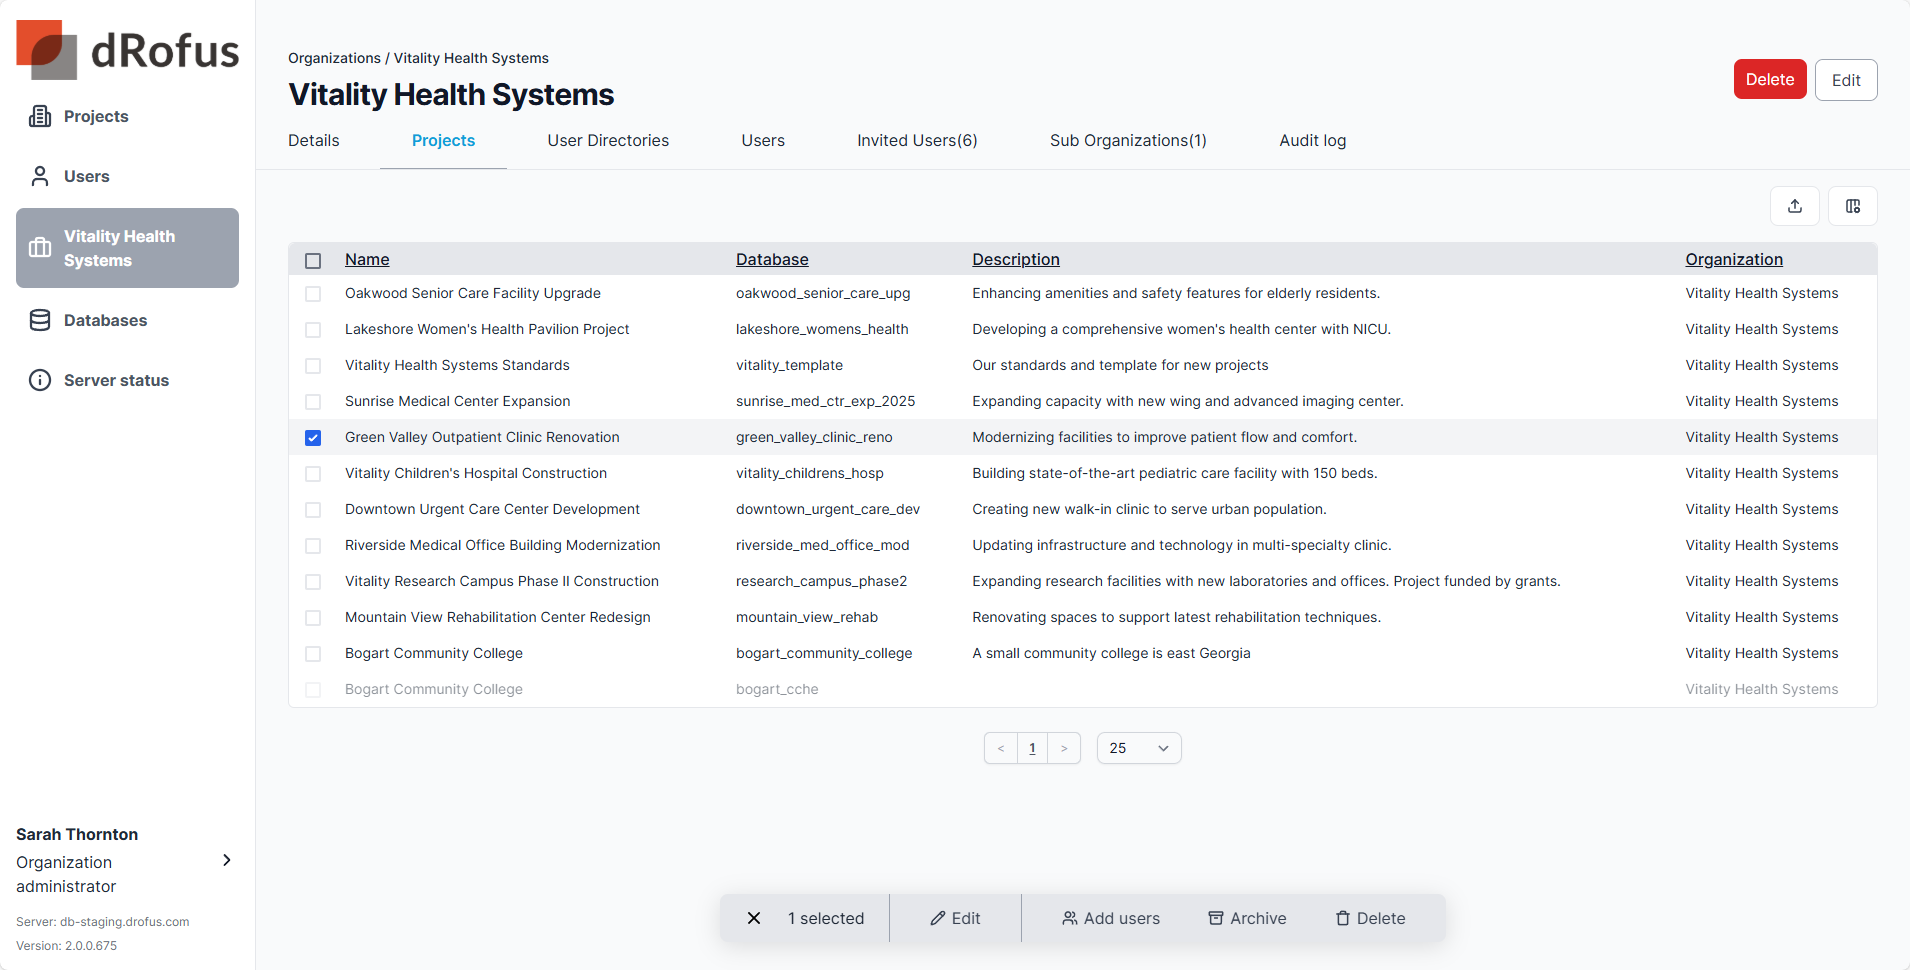Archive the selected project

click(x=1247, y=918)
